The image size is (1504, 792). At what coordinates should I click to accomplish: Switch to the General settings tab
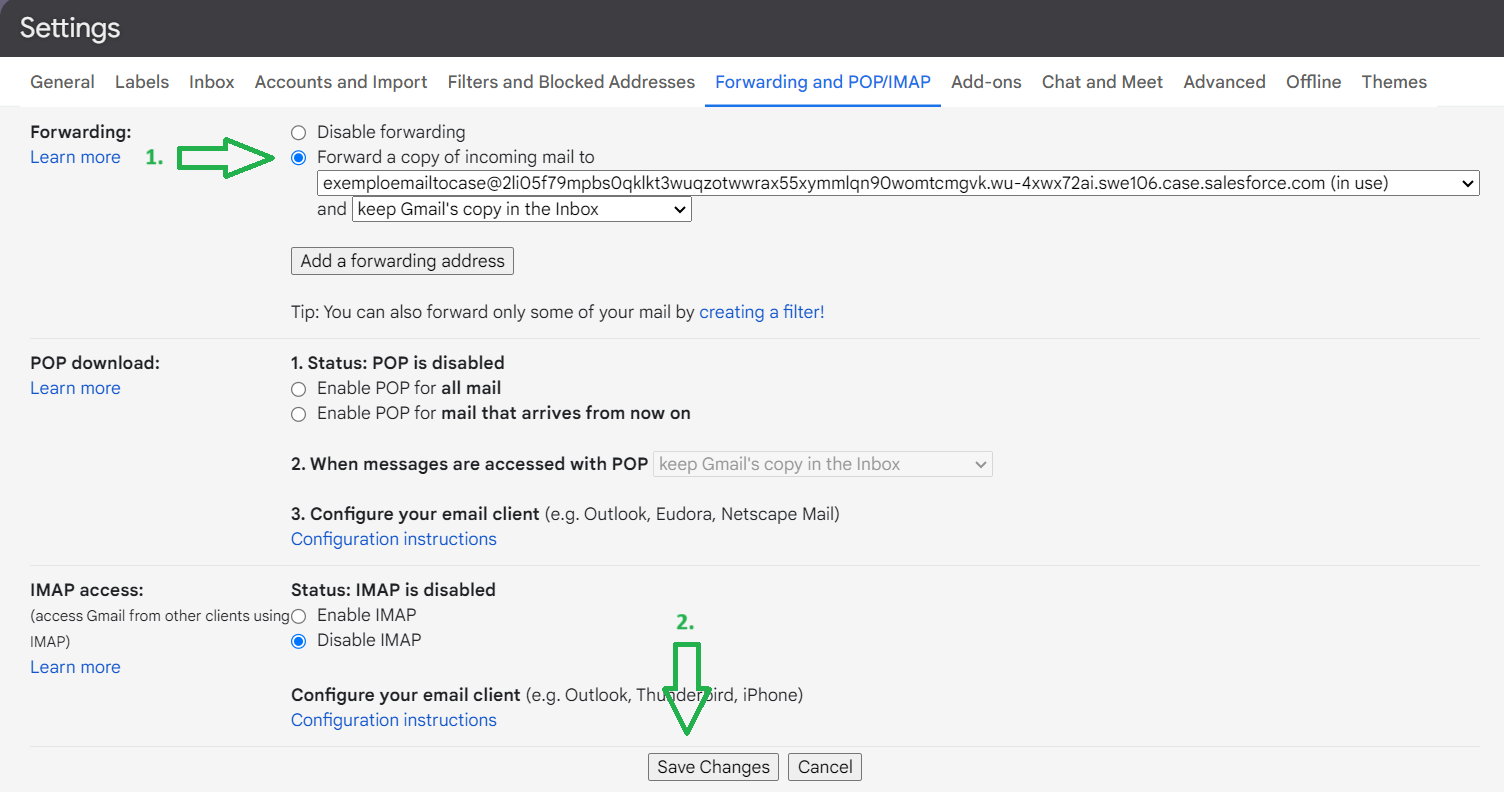coord(62,81)
